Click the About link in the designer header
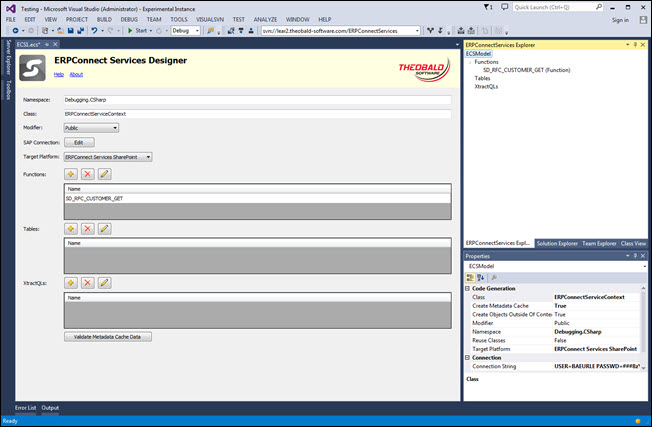This screenshot has width=652, height=427. pos(76,74)
